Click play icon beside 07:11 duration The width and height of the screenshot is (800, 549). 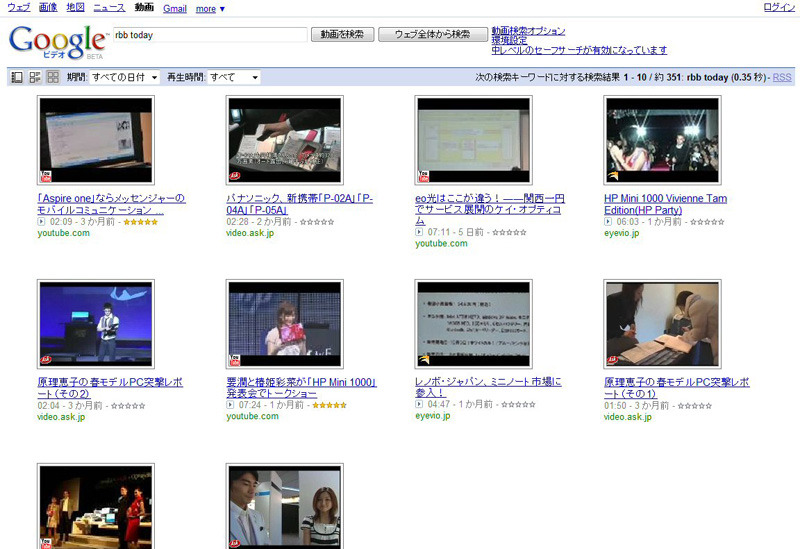coord(419,232)
